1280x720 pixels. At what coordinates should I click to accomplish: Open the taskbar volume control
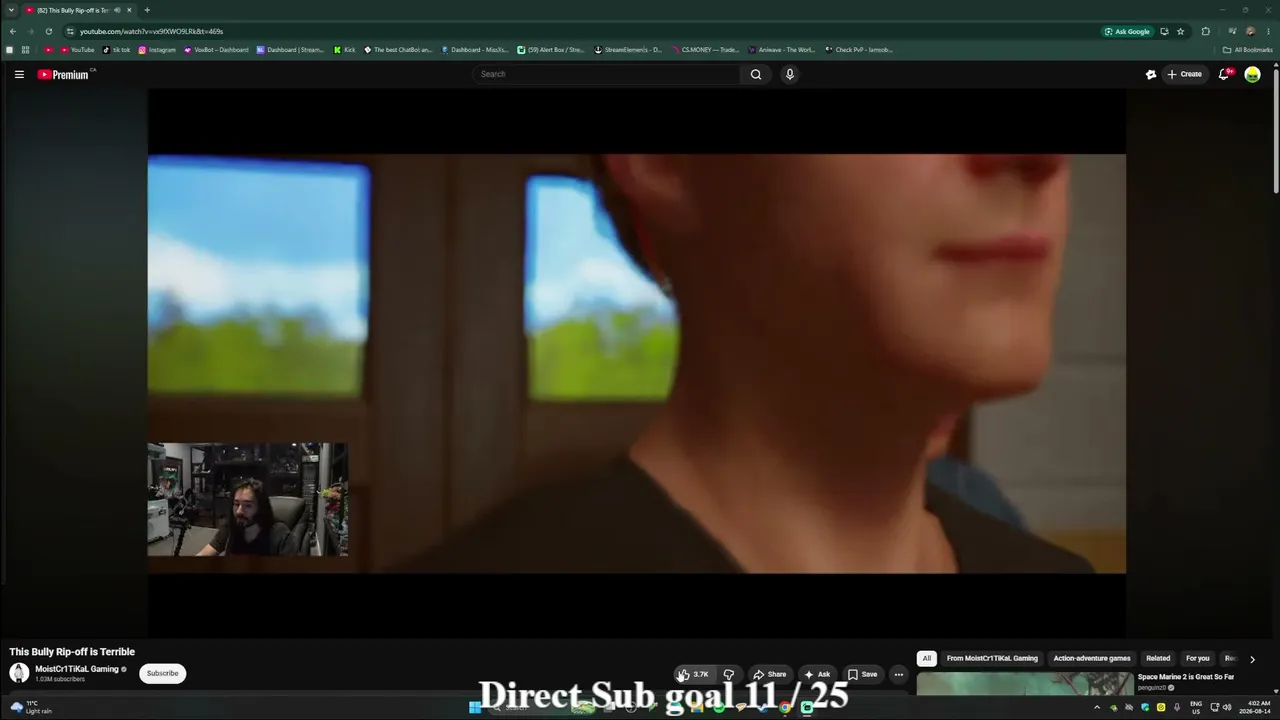tap(1227, 708)
